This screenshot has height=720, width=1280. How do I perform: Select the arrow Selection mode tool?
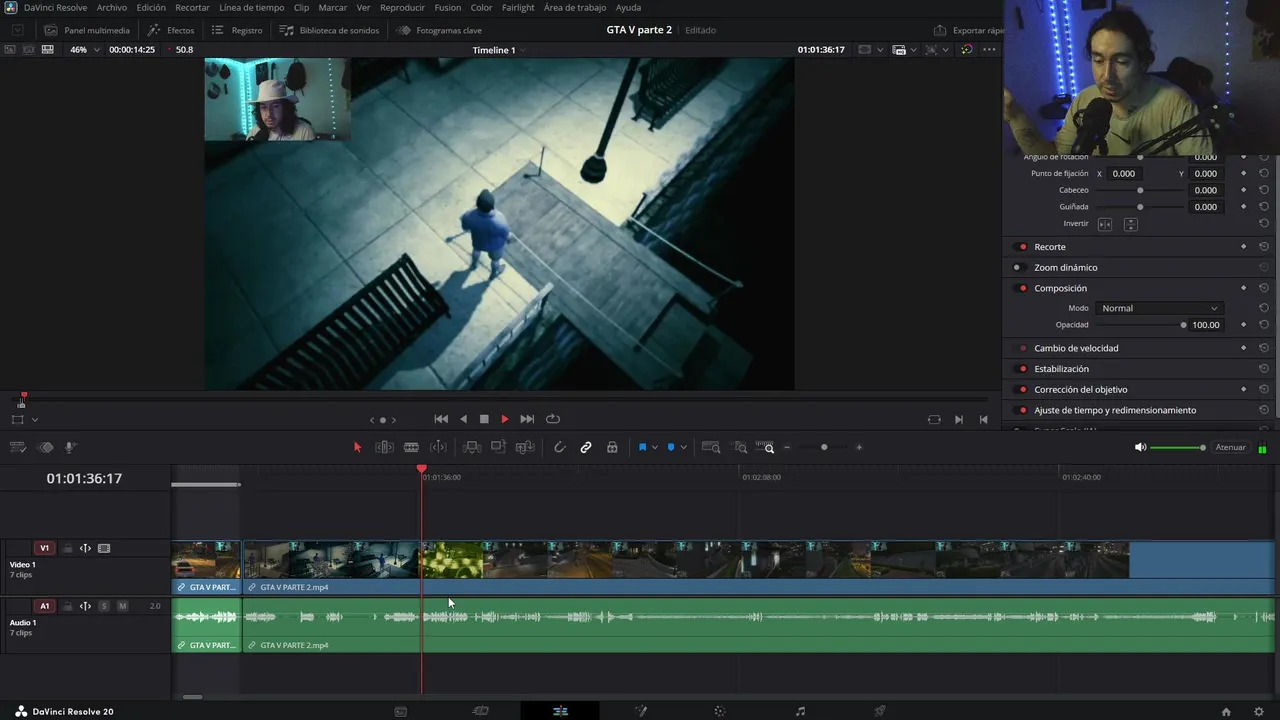click(357, 447)
